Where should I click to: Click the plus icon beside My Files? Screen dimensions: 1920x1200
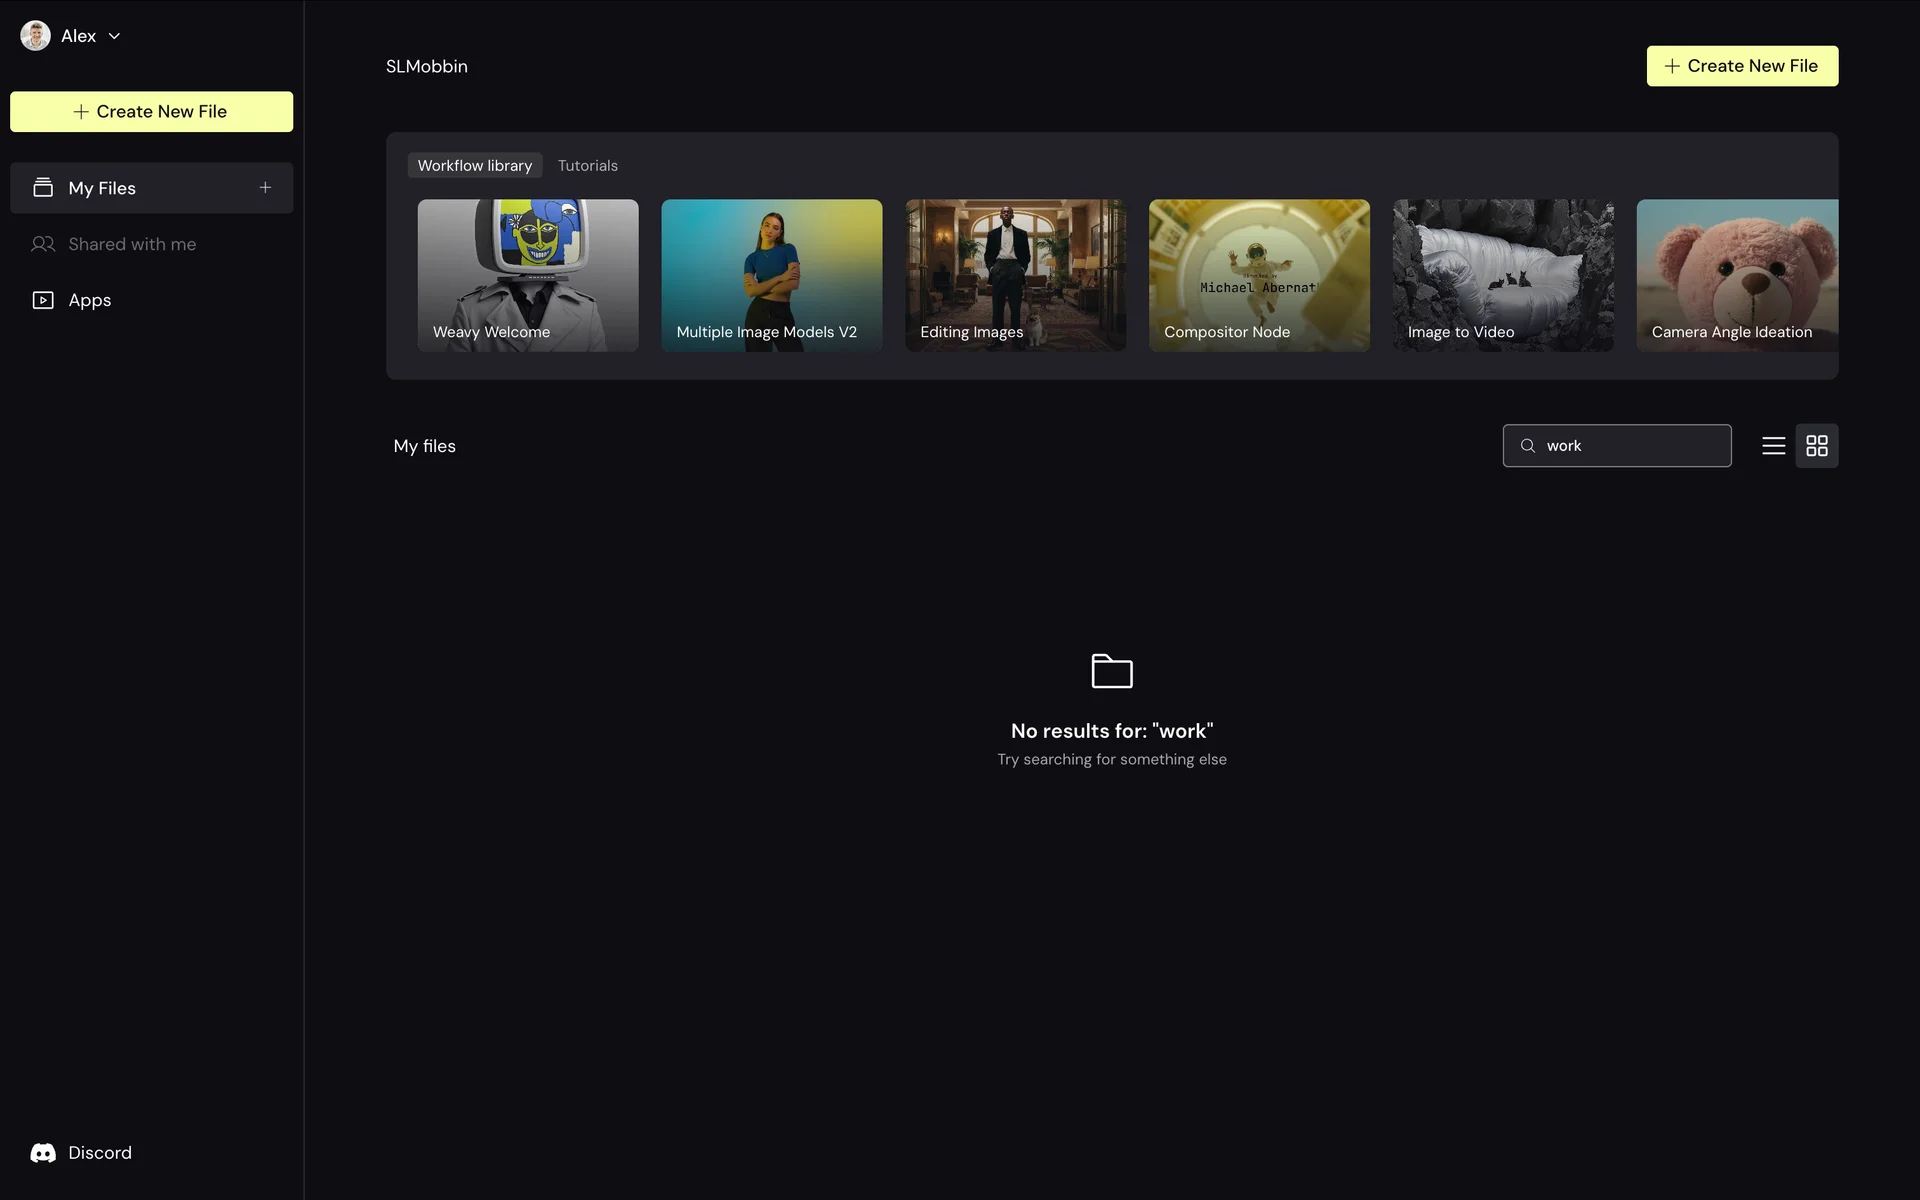tap(265, 188)
